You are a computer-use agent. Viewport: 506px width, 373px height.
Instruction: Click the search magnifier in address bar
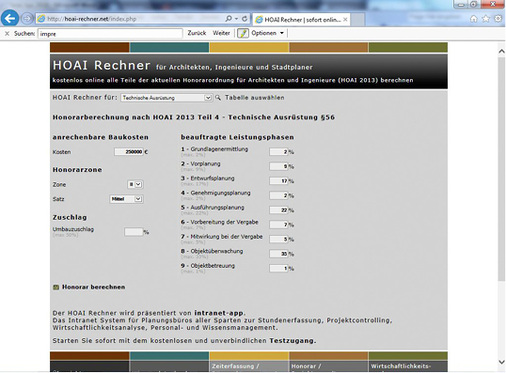pyautogui.click(x=228, y=19)
